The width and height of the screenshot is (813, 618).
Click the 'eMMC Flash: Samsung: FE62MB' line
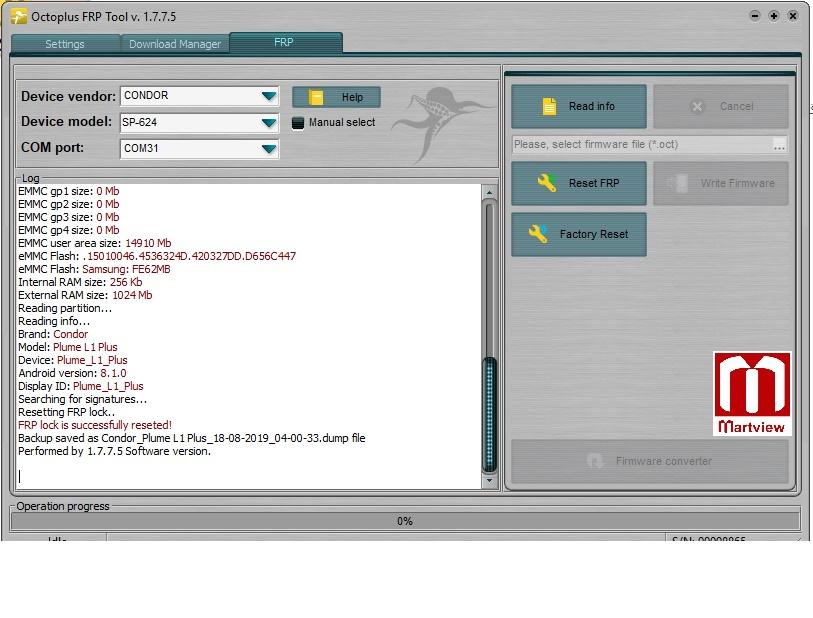tap(94, 269)
